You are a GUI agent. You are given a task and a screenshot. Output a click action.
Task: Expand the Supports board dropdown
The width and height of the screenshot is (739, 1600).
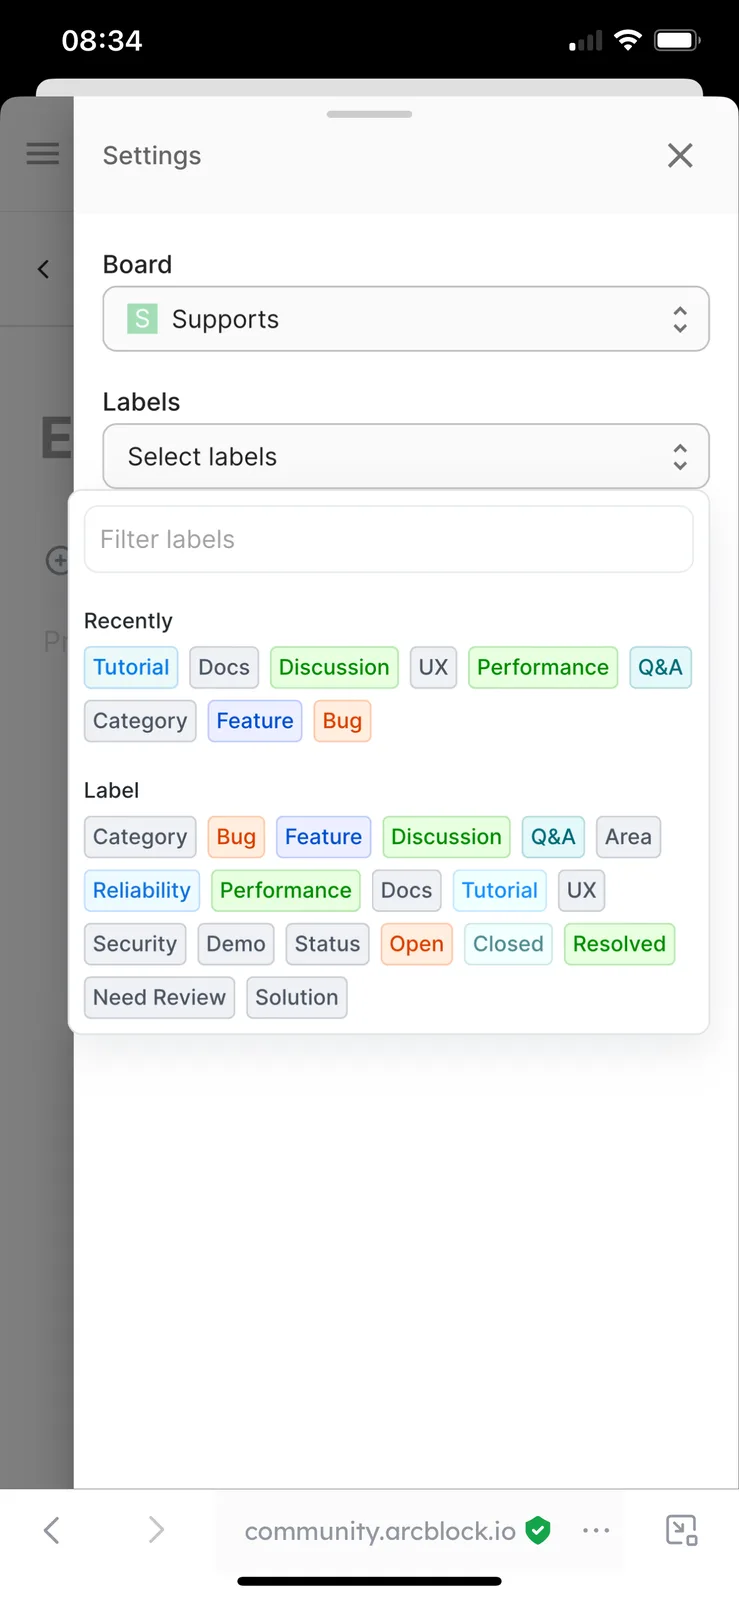click(x=406, y=319)
